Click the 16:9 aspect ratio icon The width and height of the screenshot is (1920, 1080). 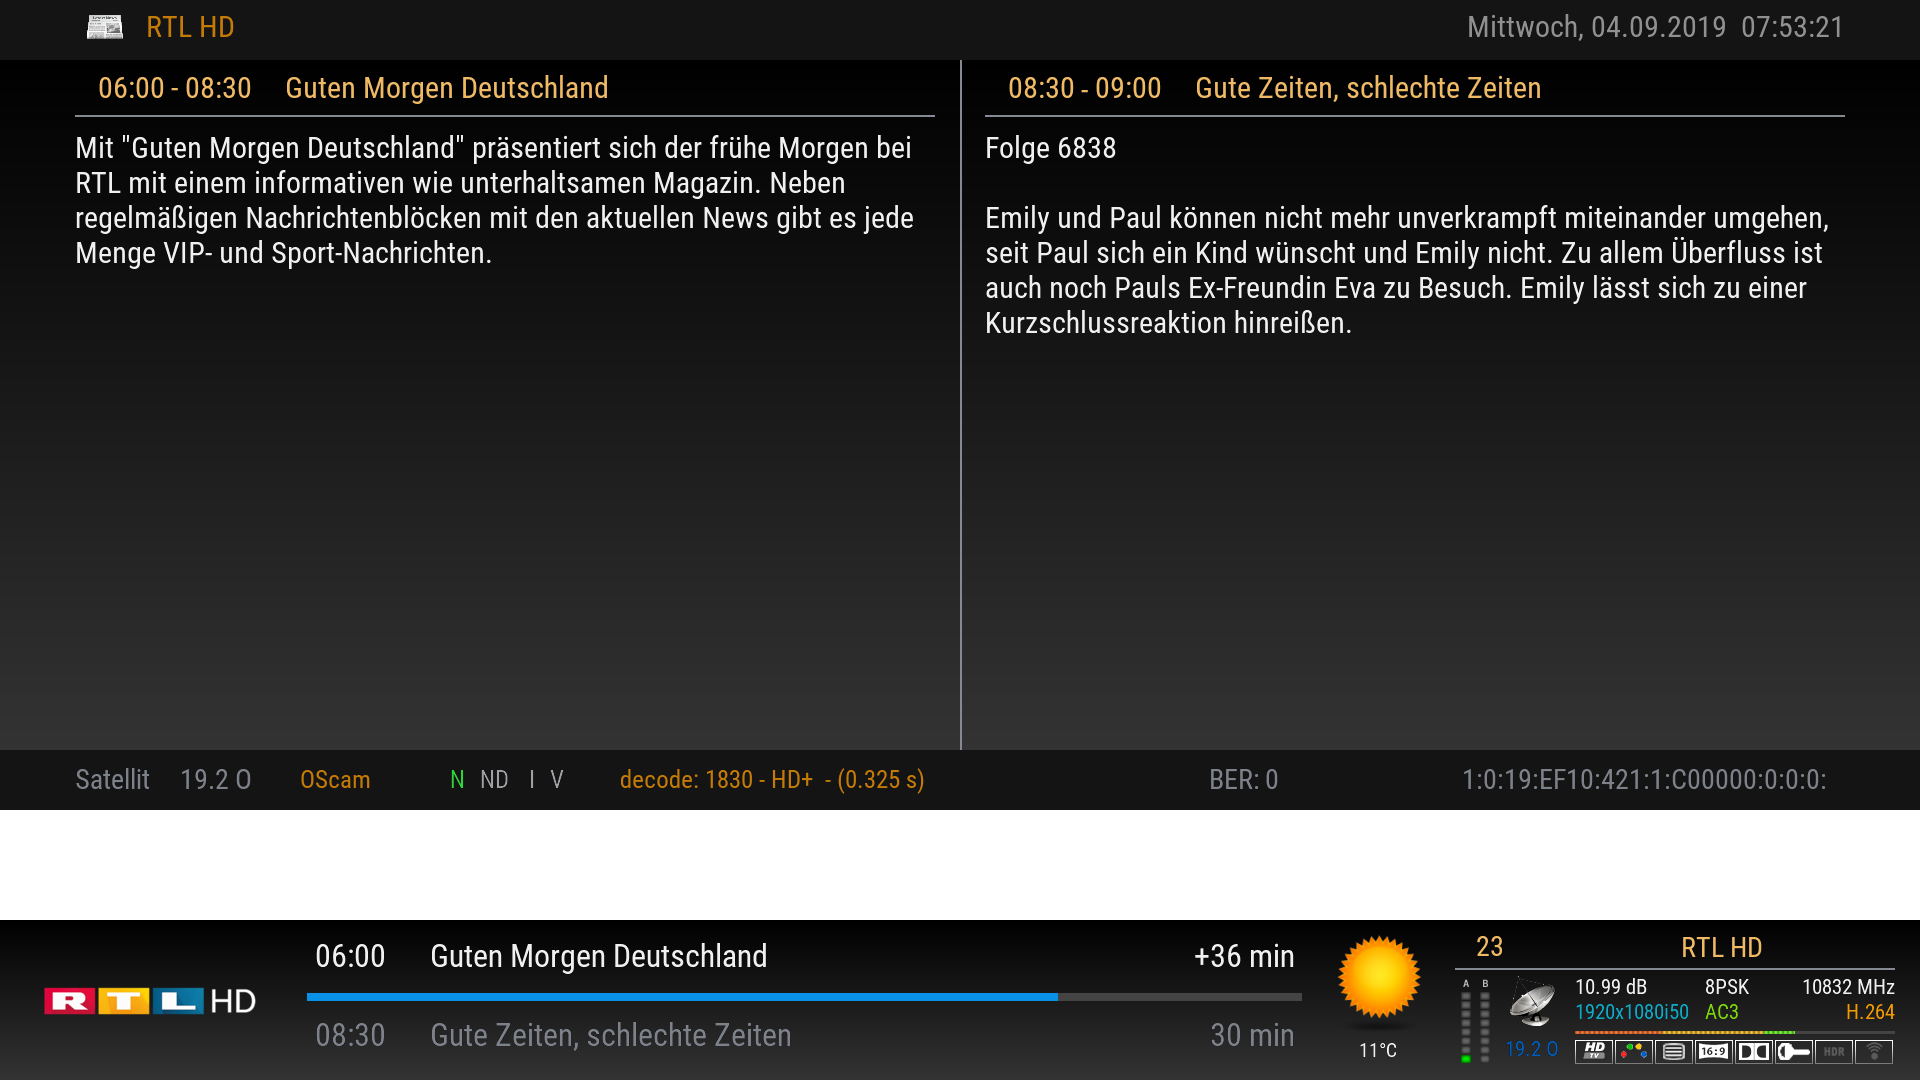pyautogui.click(x=1713, y=1051)
